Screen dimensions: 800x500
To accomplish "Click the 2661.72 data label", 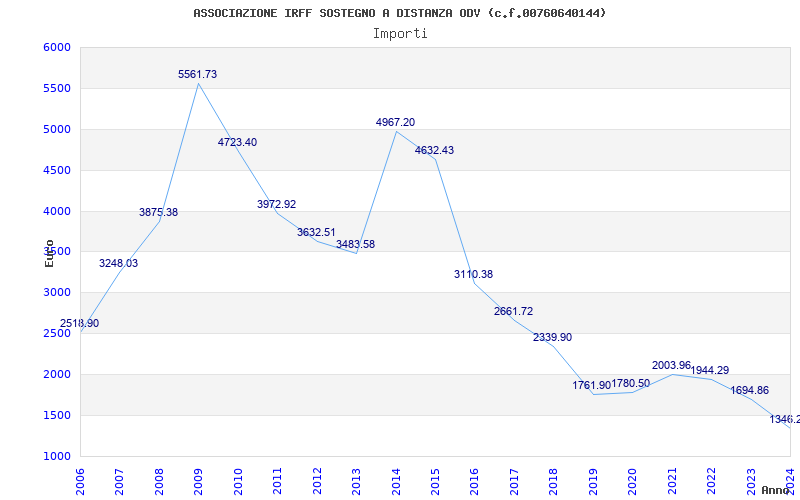I will [513, 311].
